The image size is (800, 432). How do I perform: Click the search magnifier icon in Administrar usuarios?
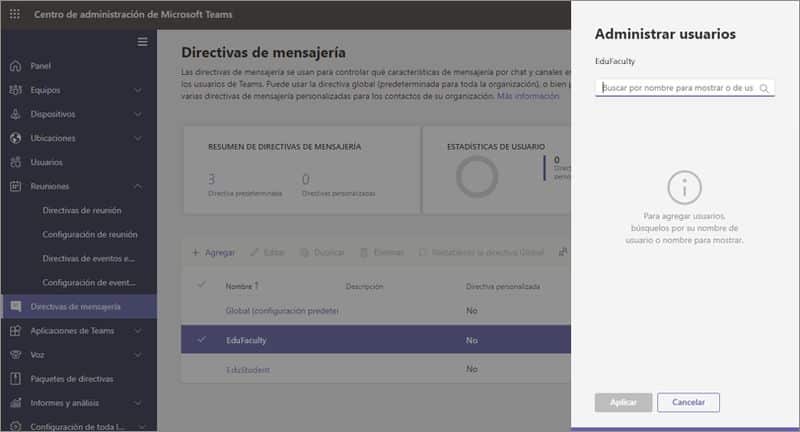[764, 88]
